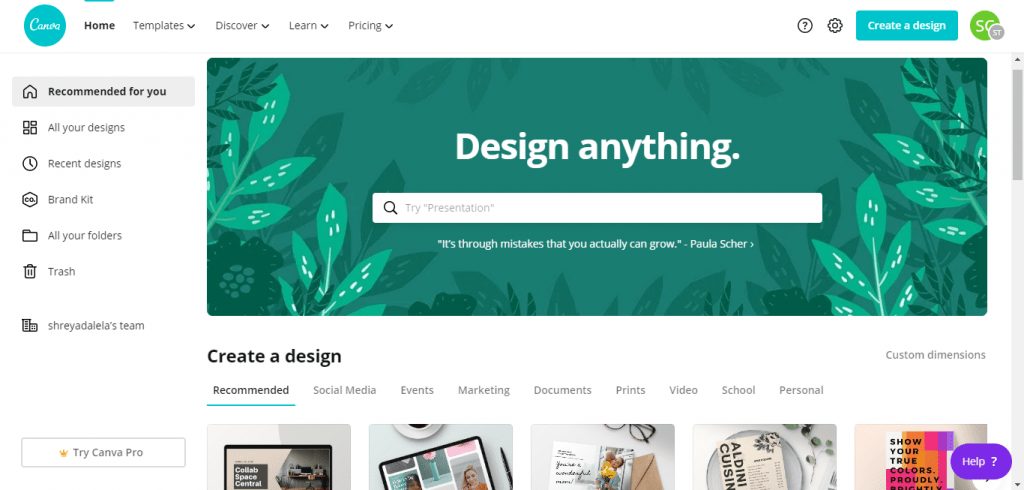Switch to the Marketing tab
This screenshot has height=490, width=1024.
[x=483, y=390]
